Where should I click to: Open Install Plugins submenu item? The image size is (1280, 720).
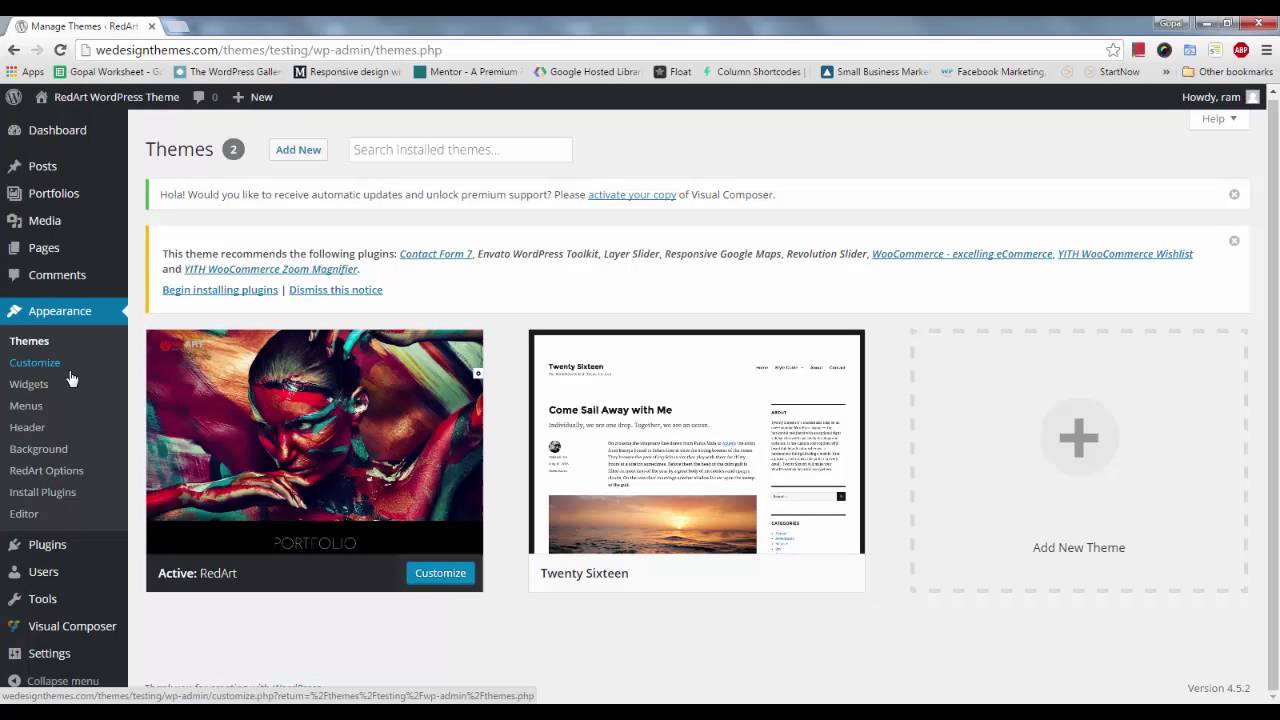tap(43, 492)
